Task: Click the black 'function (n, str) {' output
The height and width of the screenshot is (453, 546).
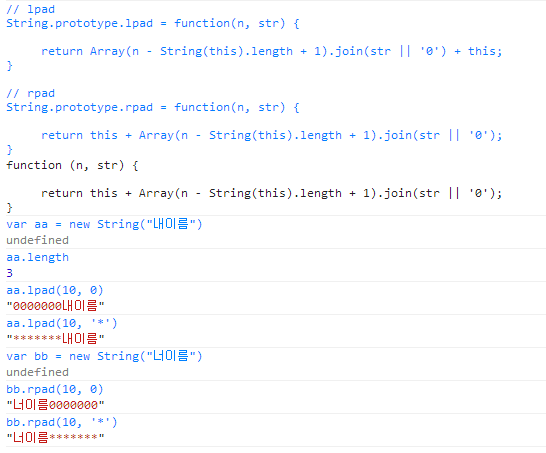Action: click(x=72, y=165)
